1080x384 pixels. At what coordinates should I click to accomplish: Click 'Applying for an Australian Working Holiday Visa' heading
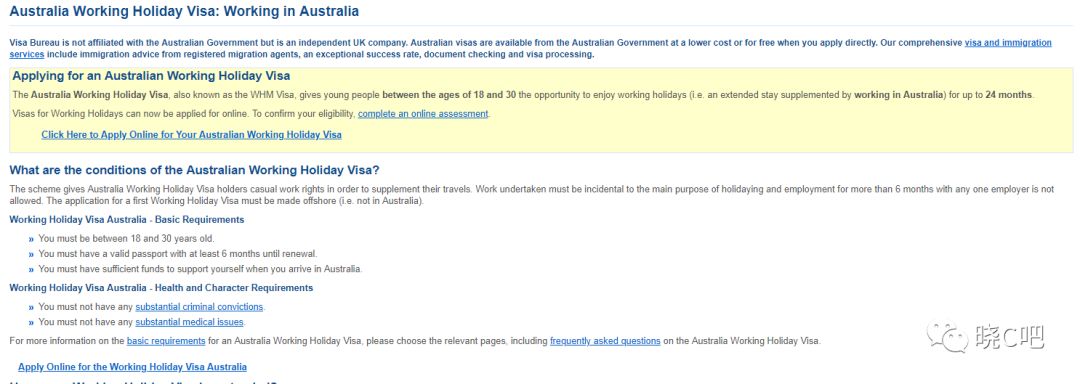151,76
